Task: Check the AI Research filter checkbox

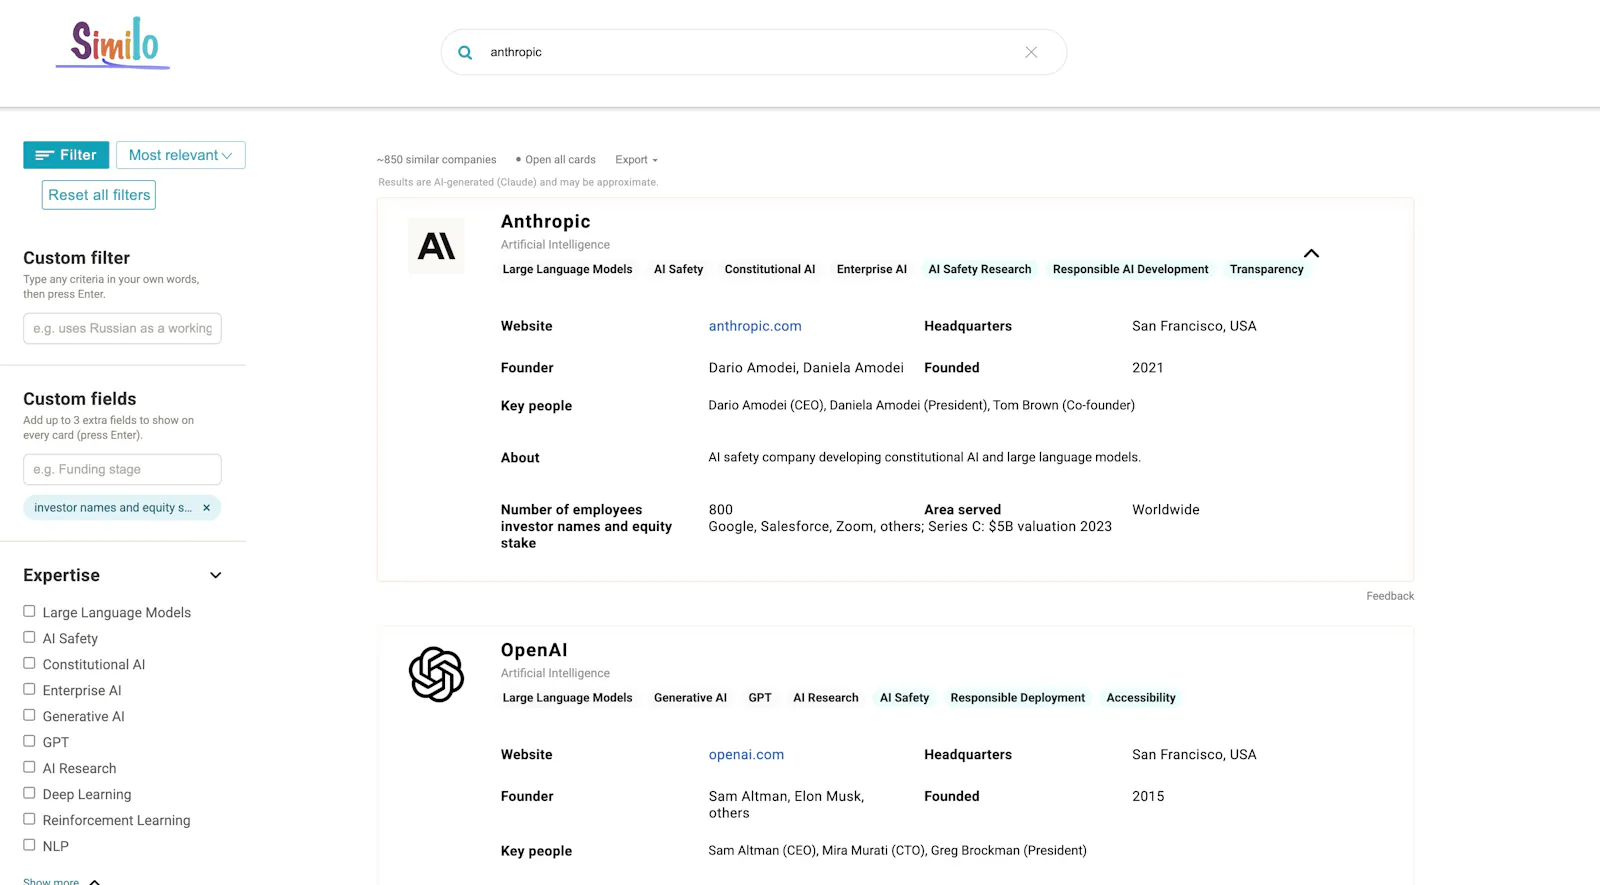Action: [29, 767]
